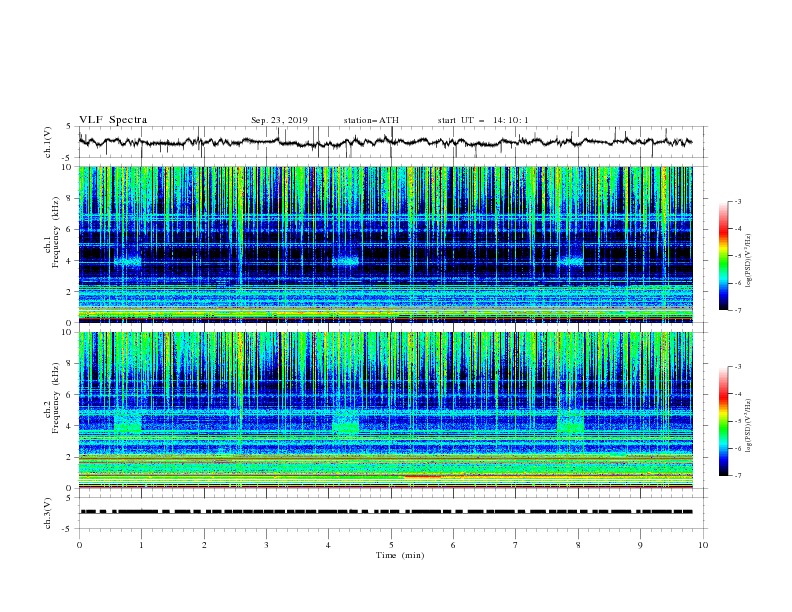Click the 4 kHz burst near 4.3 min in ch.1
The image size is (792, 612).
click(x=345, y=261)
